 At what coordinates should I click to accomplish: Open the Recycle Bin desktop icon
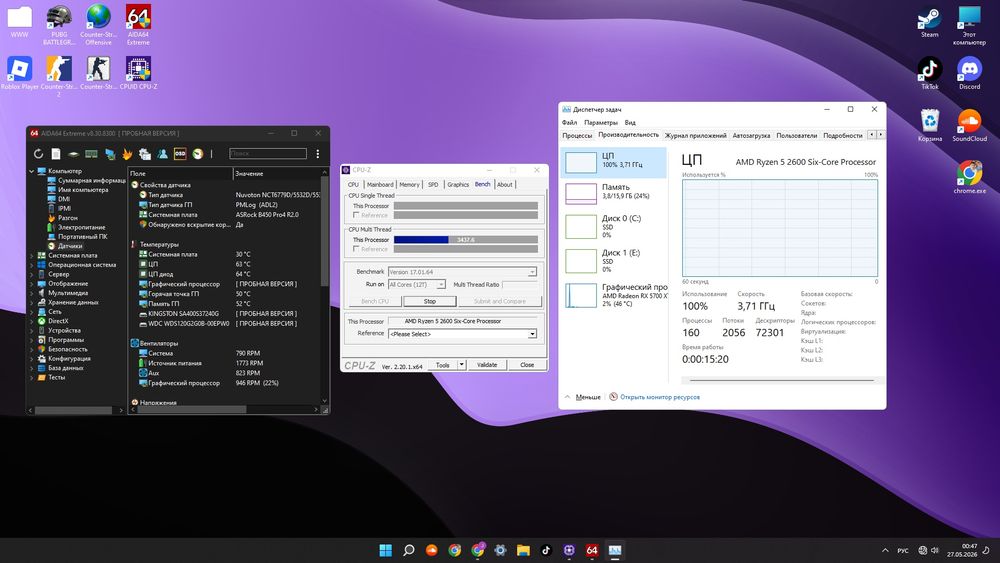click(929, 126)
